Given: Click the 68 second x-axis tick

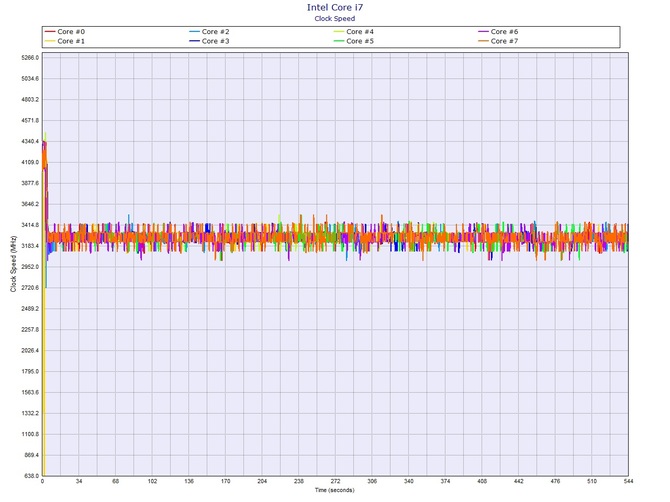Looking at the screenshot, I should 116,481.
